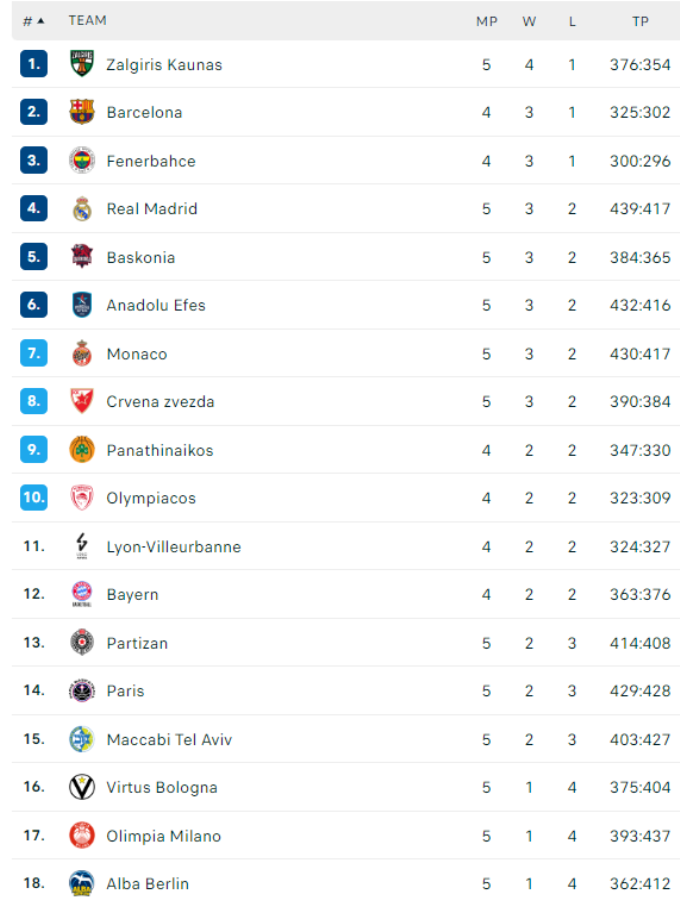Click the Real Madrid crest icon
Viewport: 680px width, 900px height.
click(x=82, y=209)
